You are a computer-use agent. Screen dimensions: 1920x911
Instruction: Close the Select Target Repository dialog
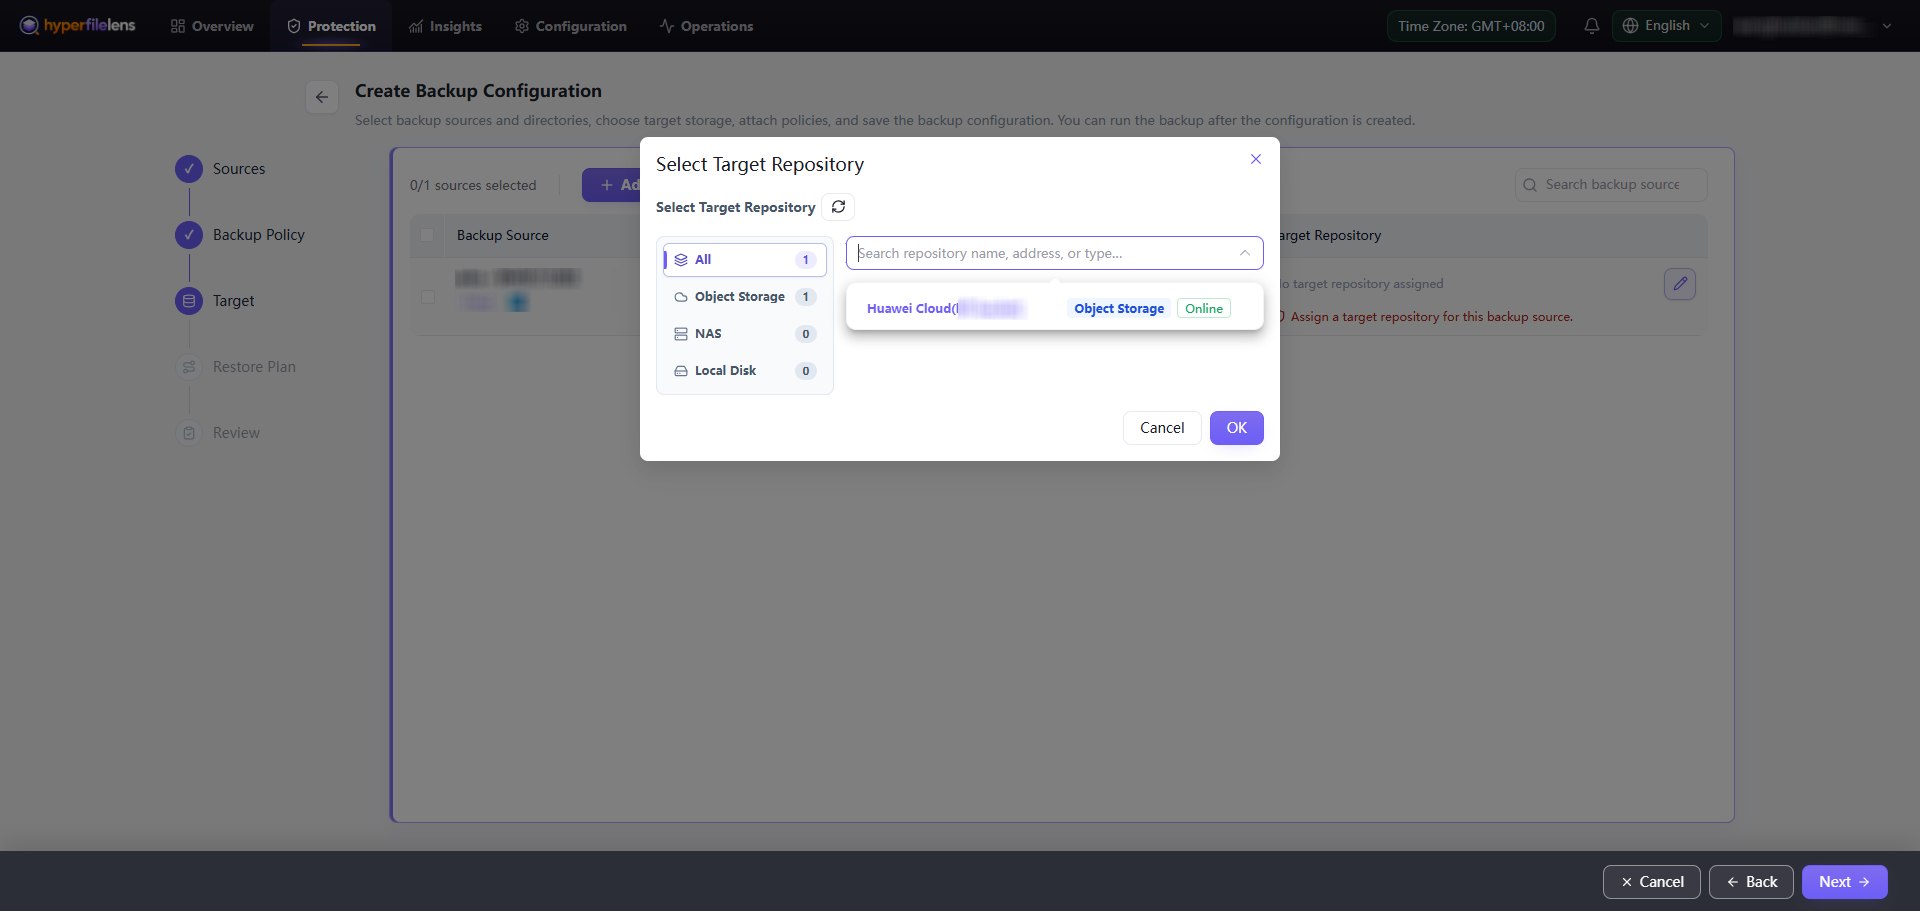point(1256,159)
